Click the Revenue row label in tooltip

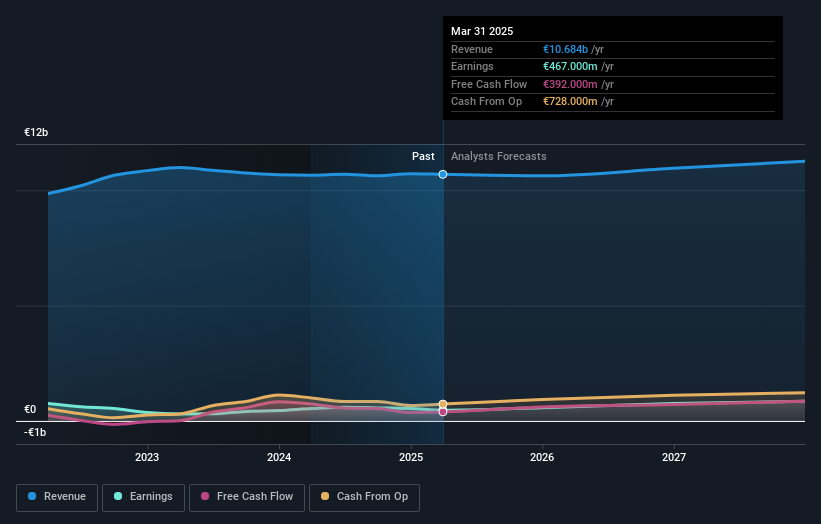pos(472,49)
